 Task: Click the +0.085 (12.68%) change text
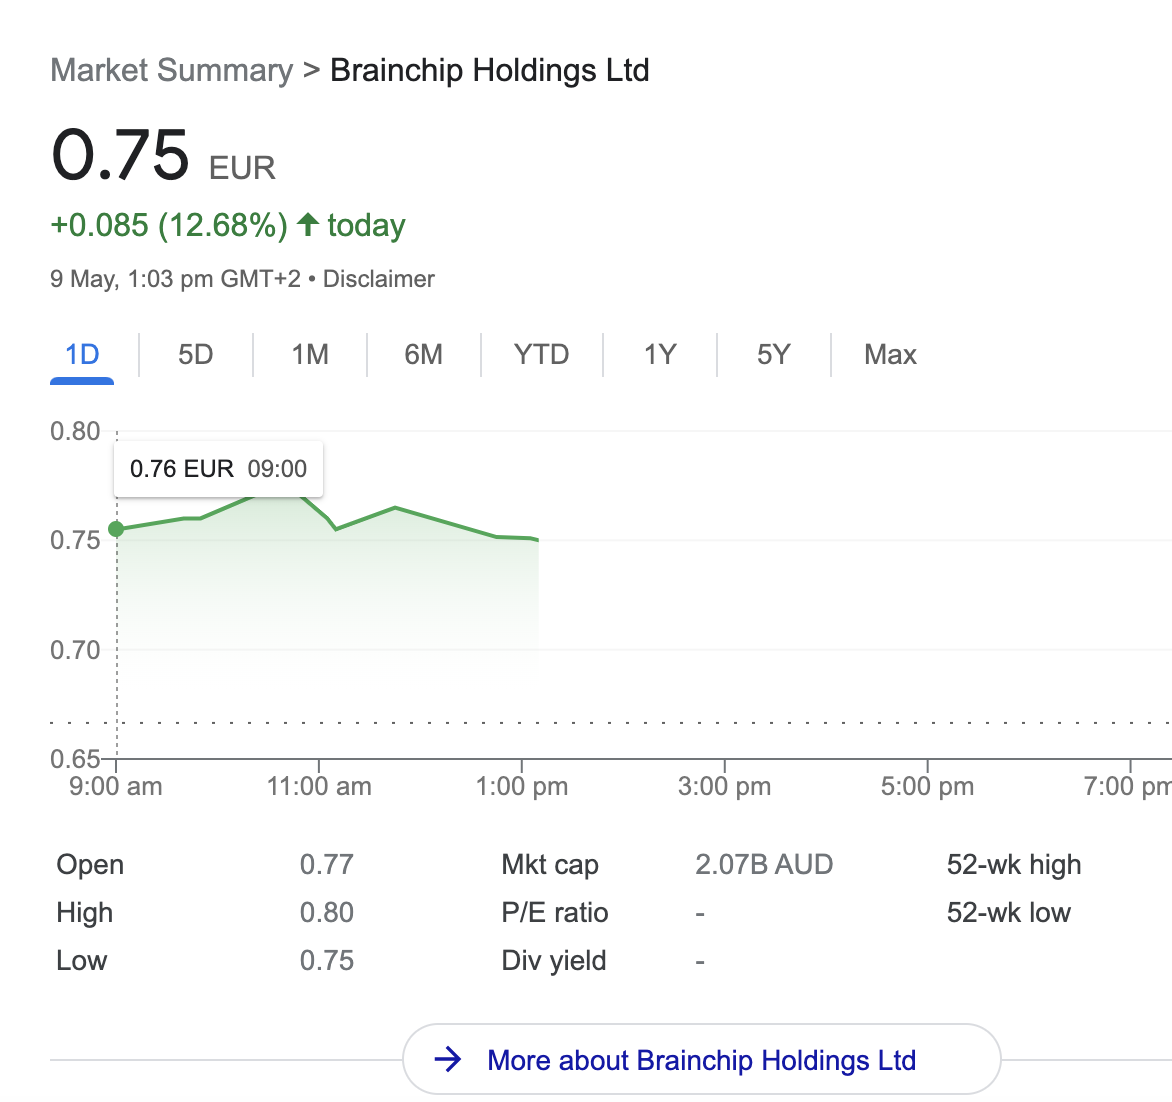pyautogui.click(x=169, y=225)
